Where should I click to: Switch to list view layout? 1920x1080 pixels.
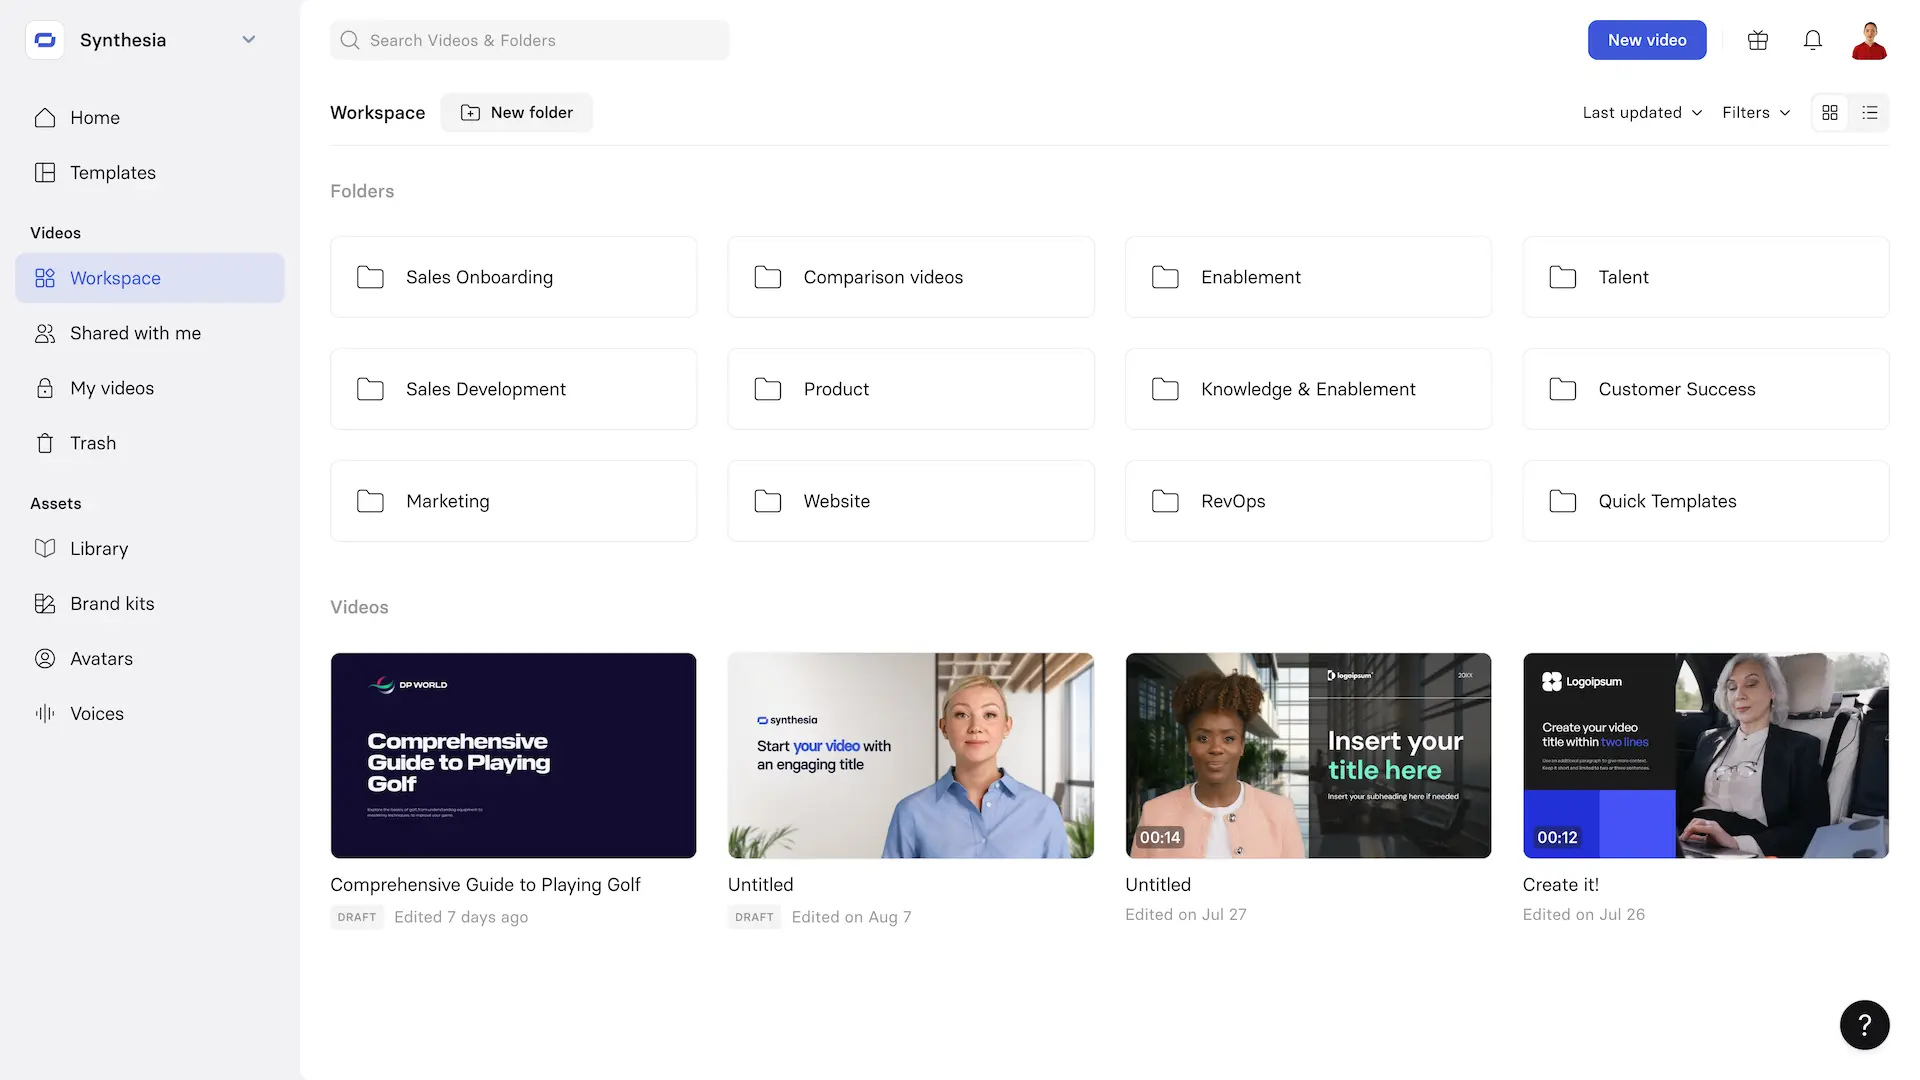pyautogui.click(x=1870, y=113)
